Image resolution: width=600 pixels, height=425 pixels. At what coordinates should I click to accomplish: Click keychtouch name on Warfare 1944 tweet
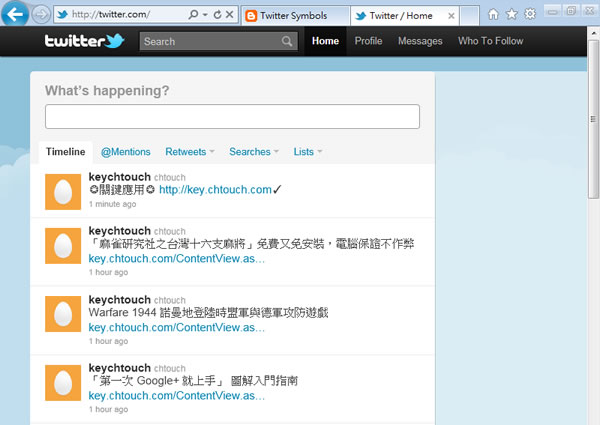click(119, 300)
